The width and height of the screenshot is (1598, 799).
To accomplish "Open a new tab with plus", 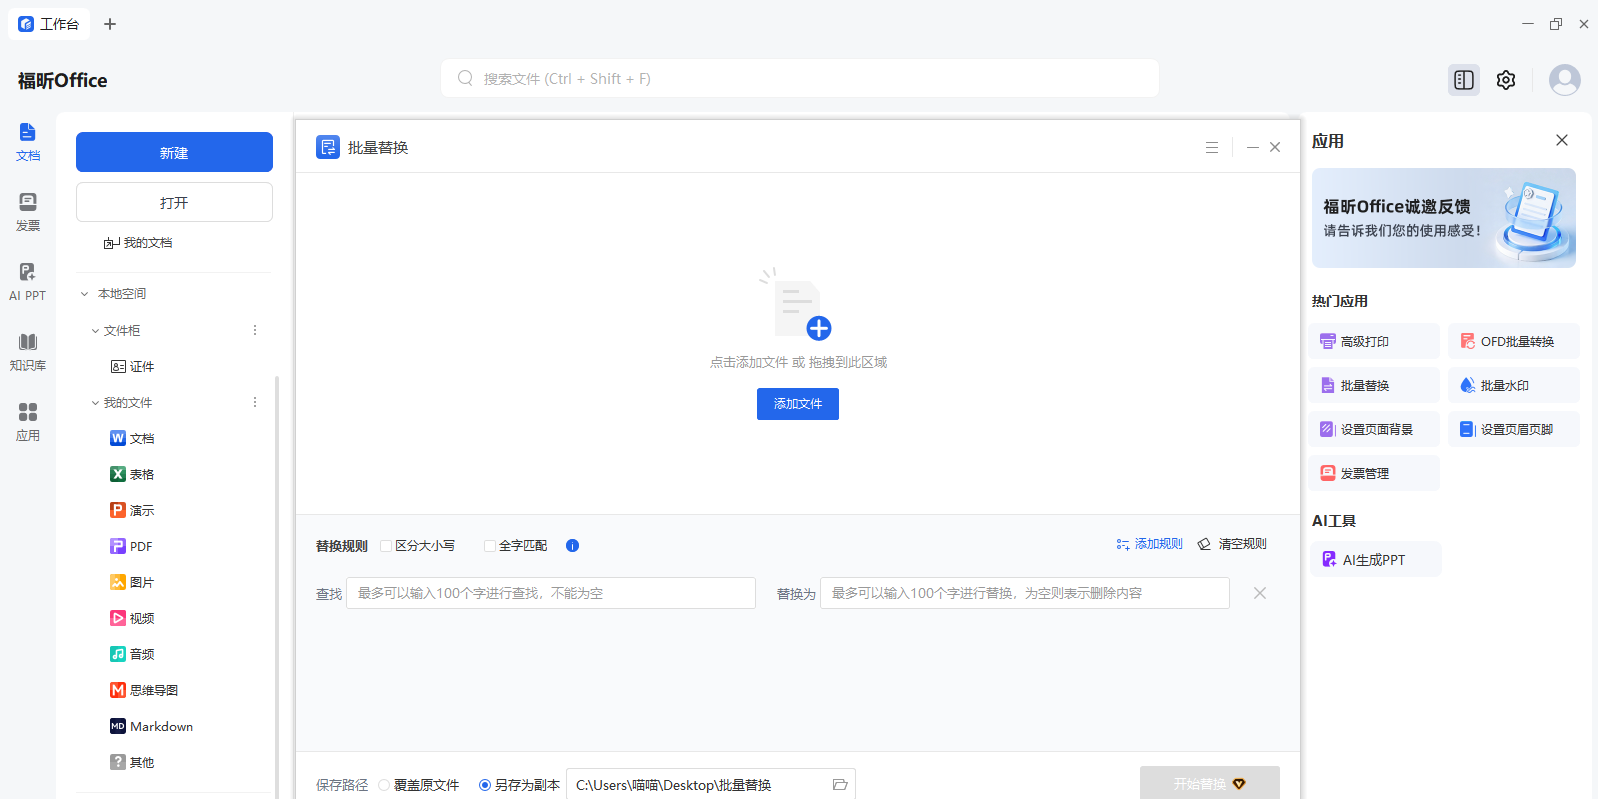I will pyautogui.click(x=110, y=24).
